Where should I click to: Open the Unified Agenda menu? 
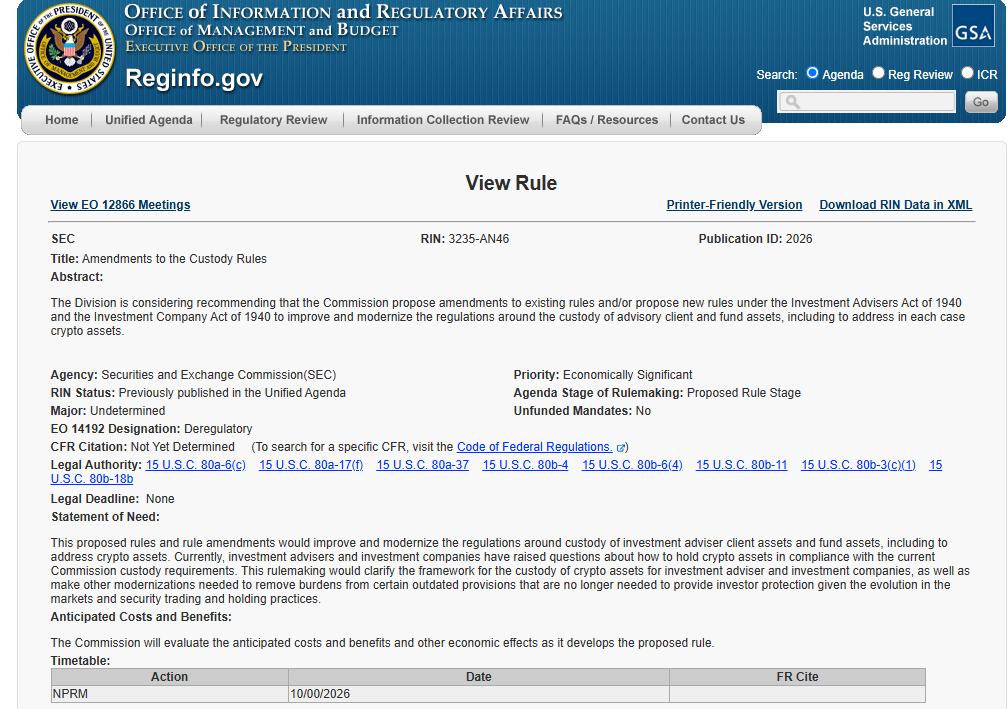pyautogui.click(x=148, y=120)
